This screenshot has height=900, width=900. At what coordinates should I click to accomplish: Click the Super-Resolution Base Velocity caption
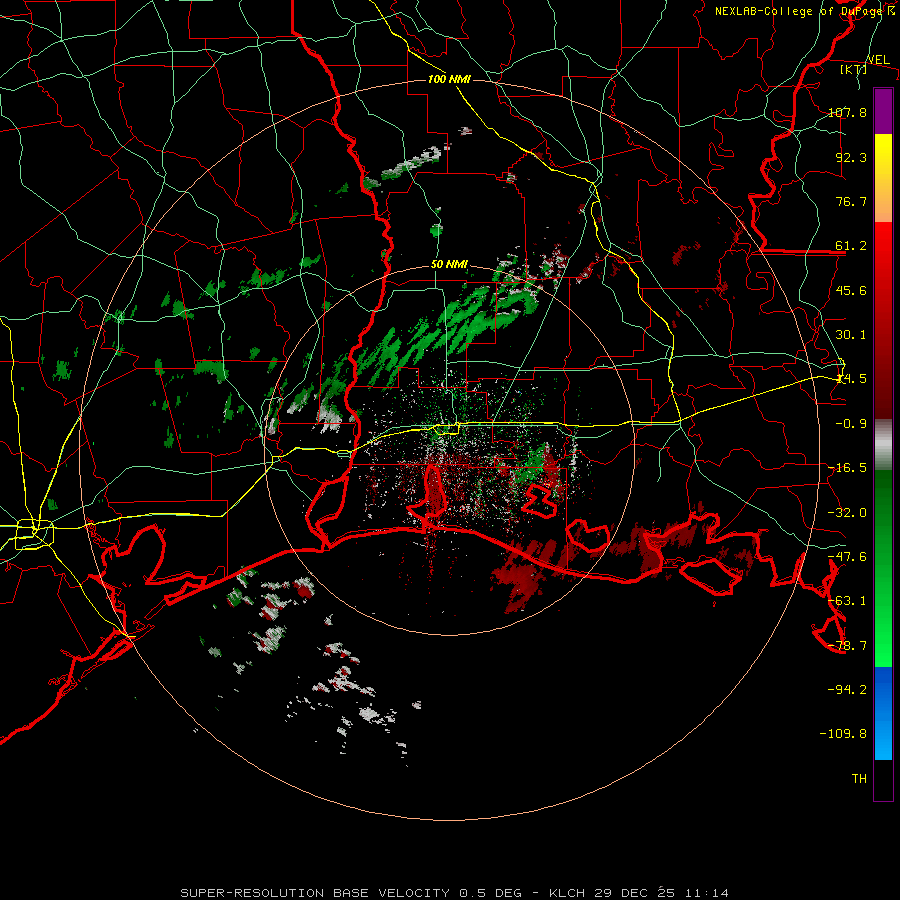tap(454, 893)
